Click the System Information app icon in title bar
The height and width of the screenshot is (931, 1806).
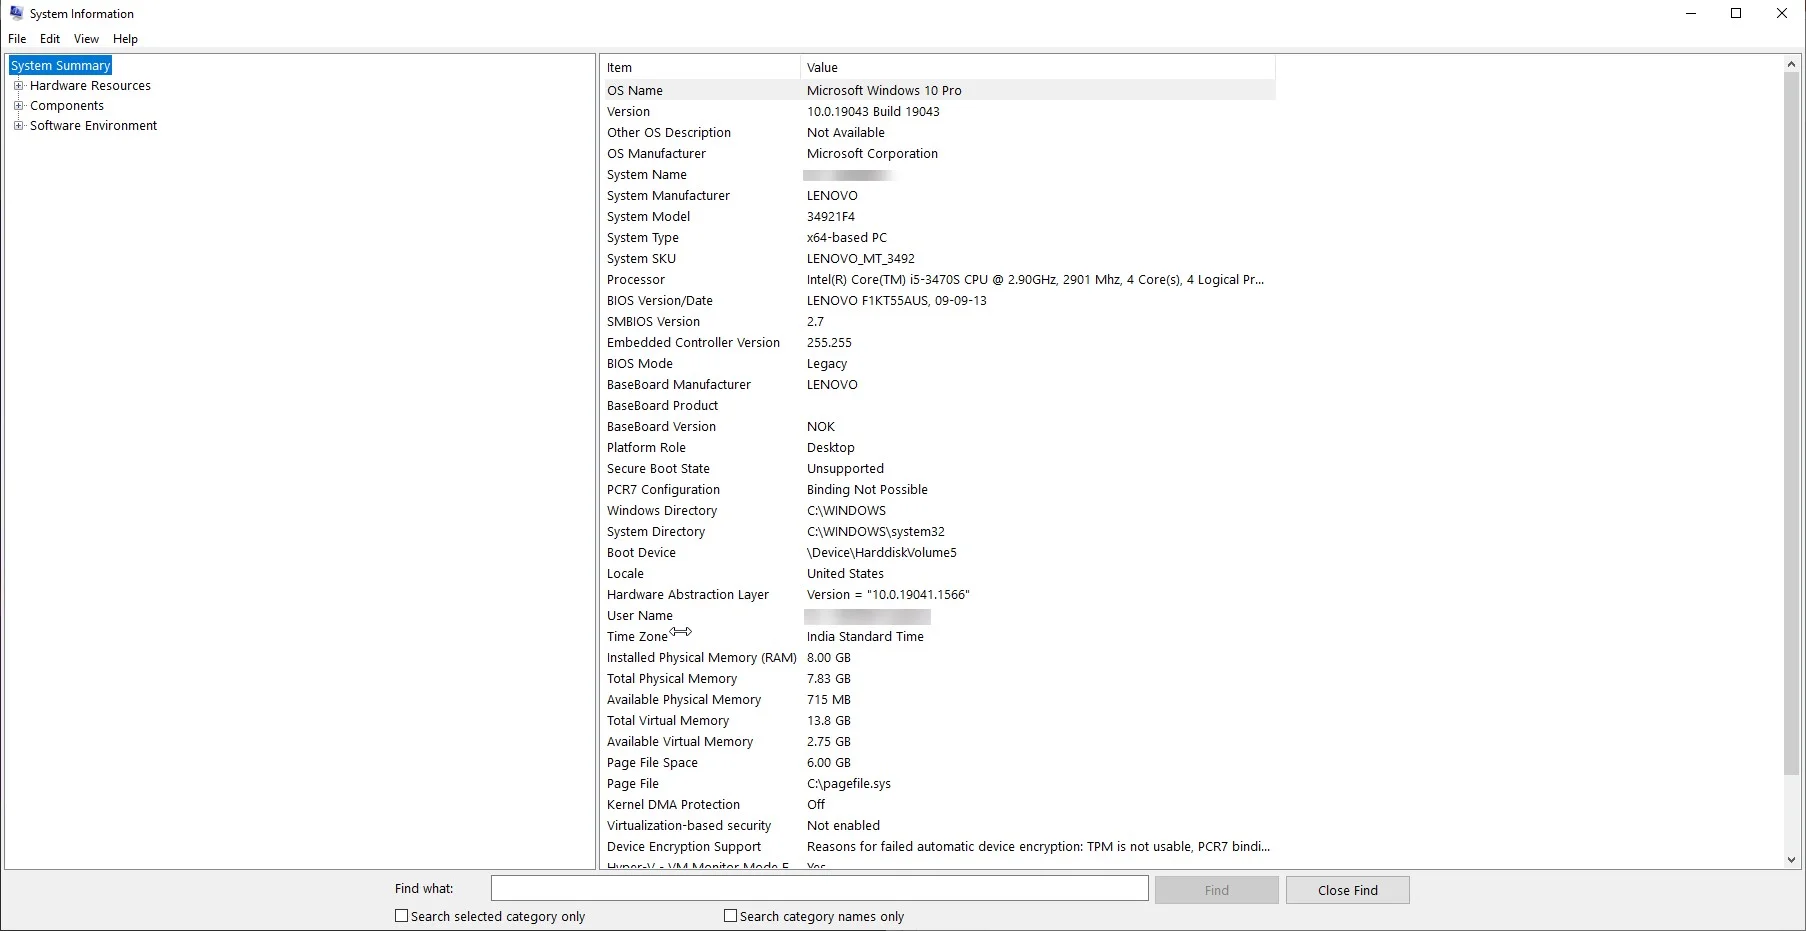click(x=16, y=13)
